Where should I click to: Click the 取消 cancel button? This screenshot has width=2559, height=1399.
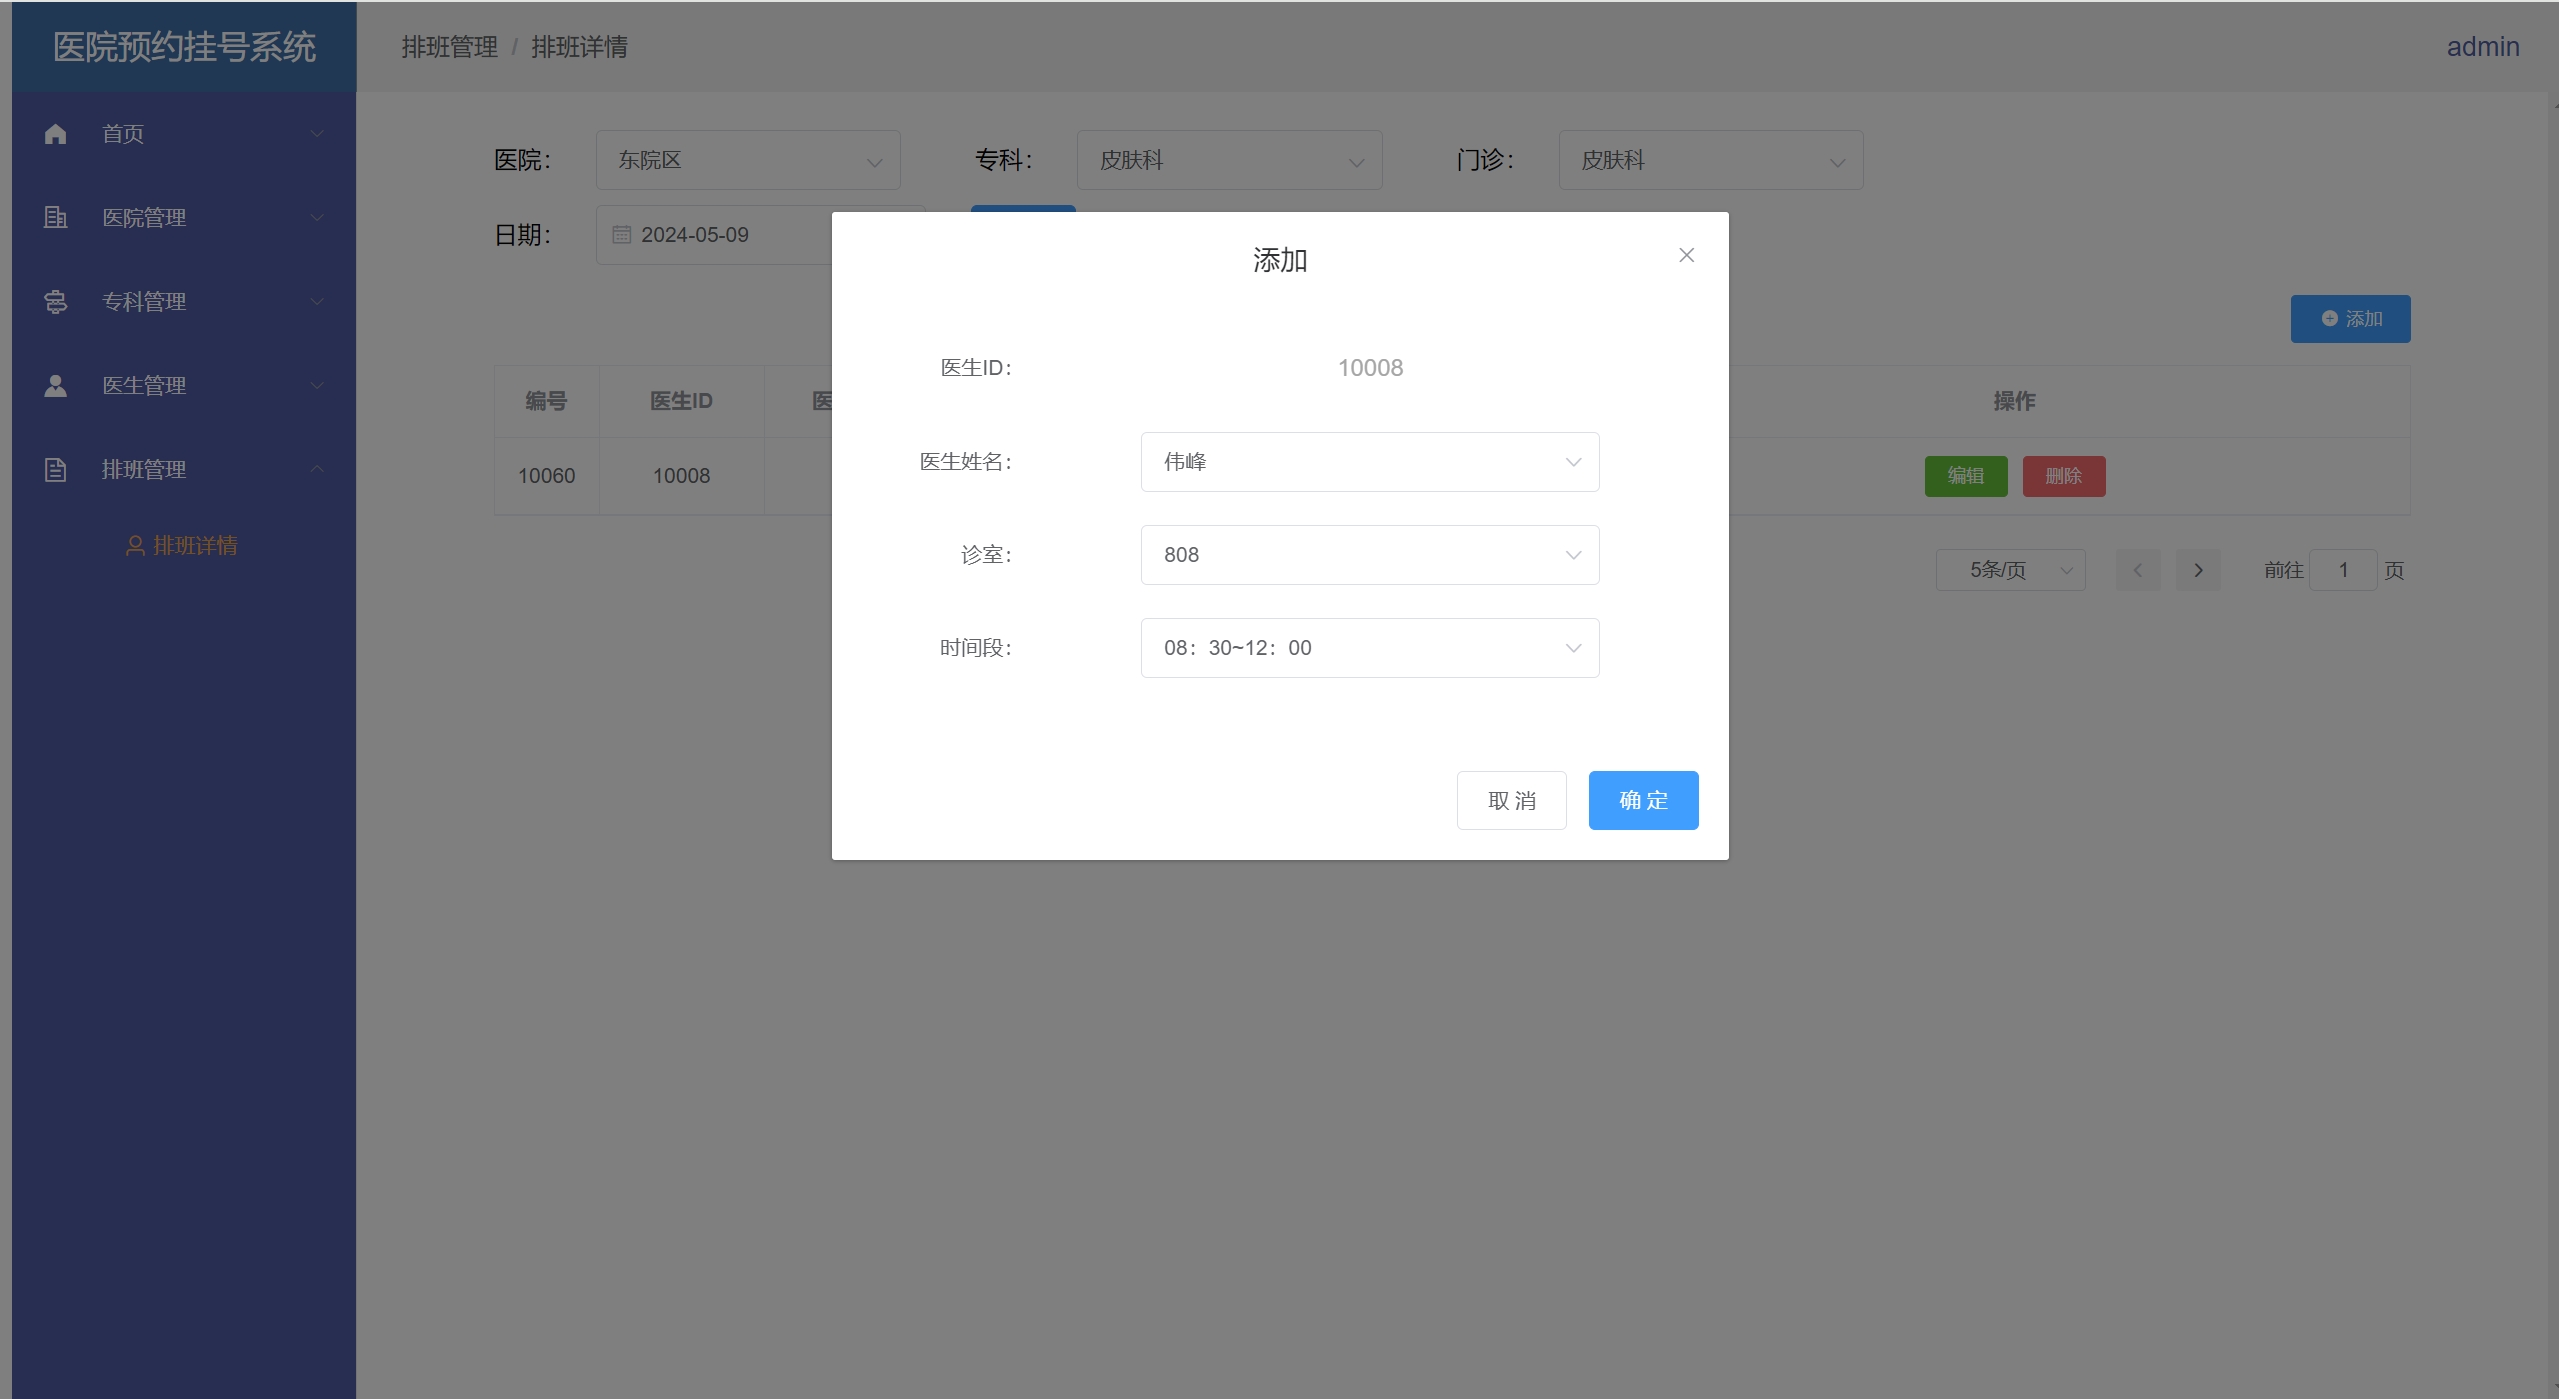click(x=1510, y=800)
